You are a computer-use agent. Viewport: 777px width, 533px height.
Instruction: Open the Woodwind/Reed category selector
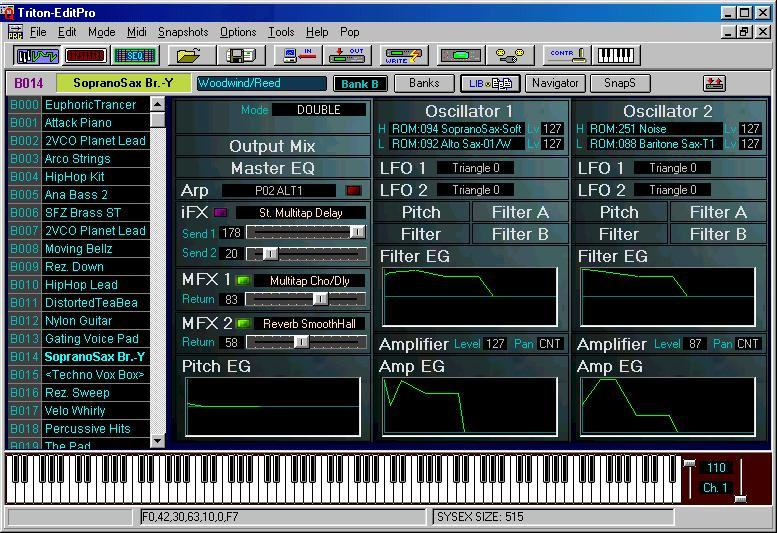point(261,83)
